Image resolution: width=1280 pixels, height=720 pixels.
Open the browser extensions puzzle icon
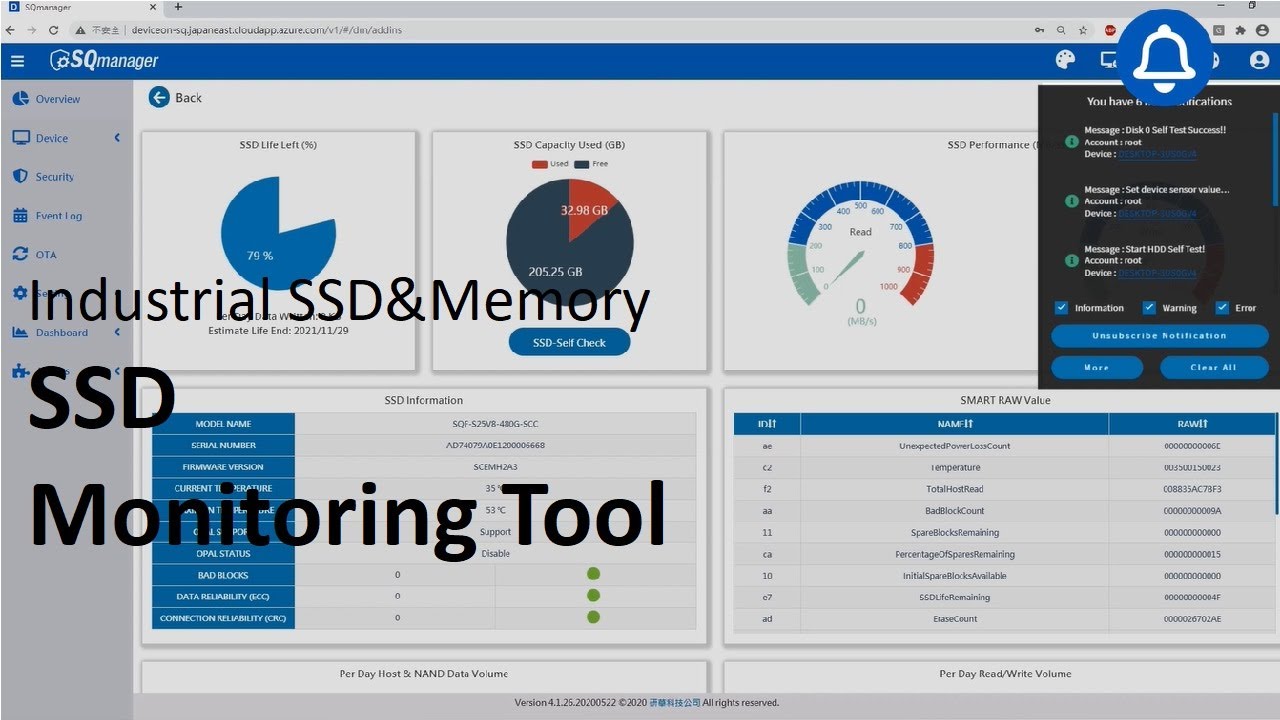tap(1240, 30)
